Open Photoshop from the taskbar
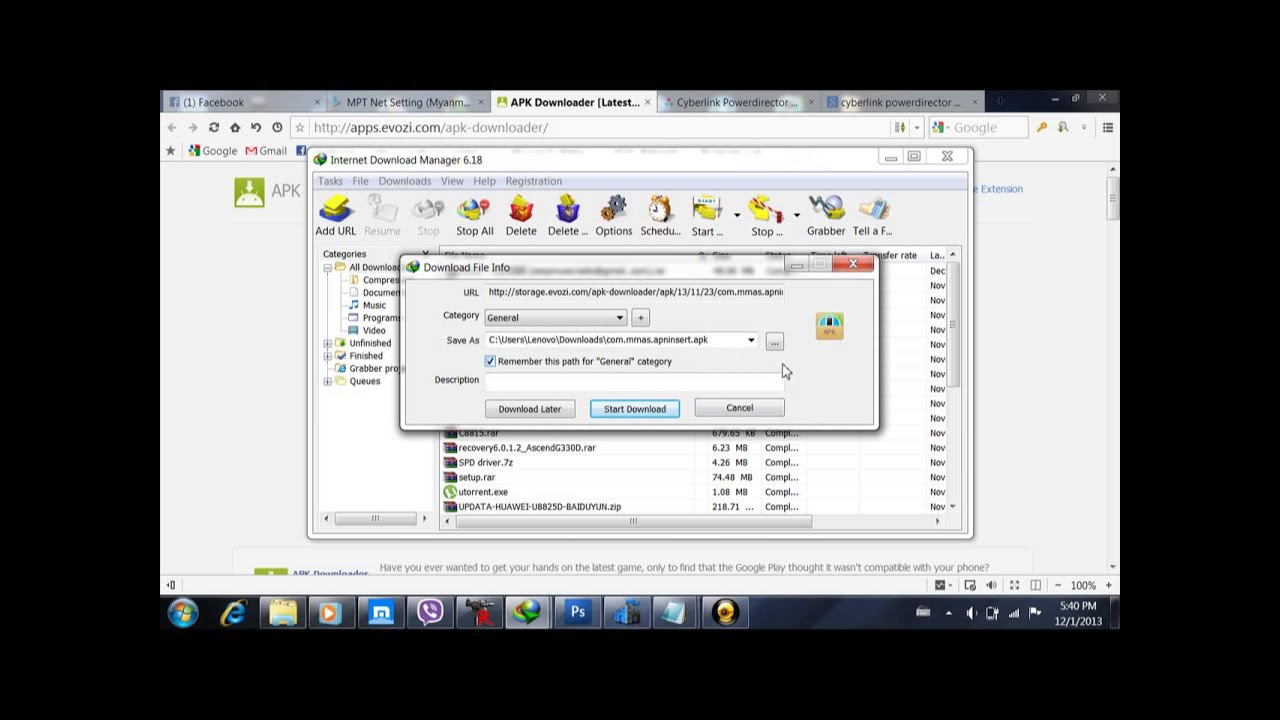Viewport: 1280px width, 720px height. coord(578,612)
